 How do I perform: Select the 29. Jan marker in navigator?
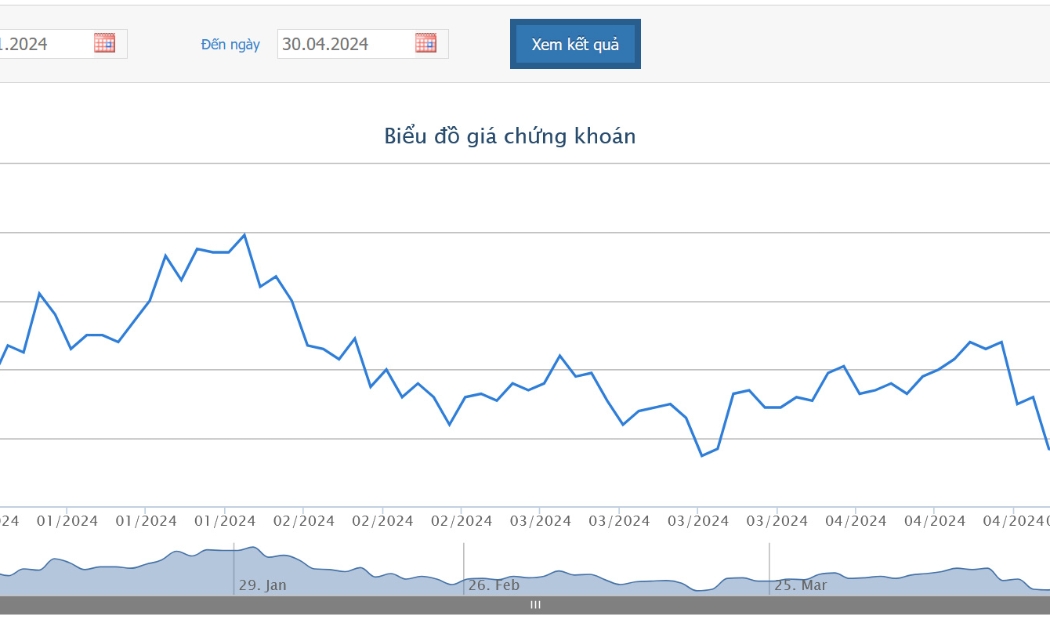[262, 585]
